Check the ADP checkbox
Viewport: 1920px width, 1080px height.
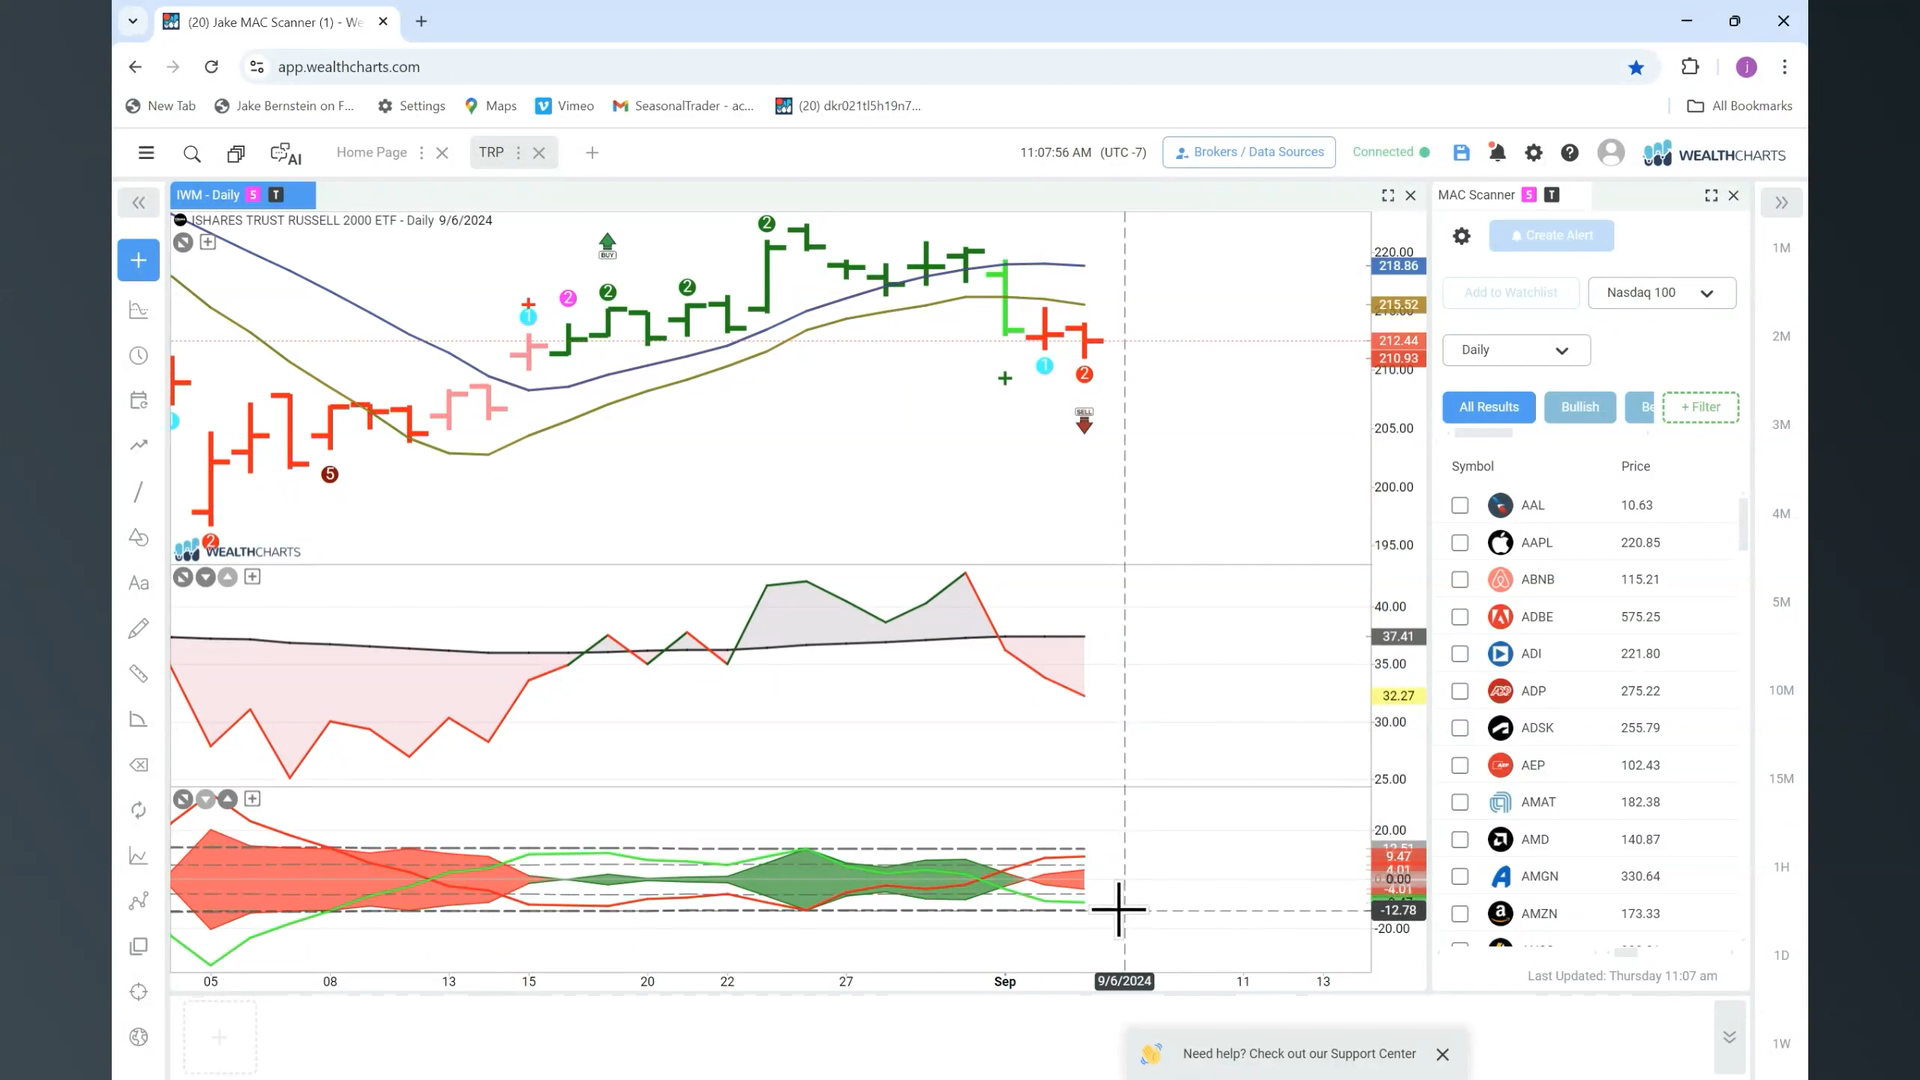[1460, 691]
